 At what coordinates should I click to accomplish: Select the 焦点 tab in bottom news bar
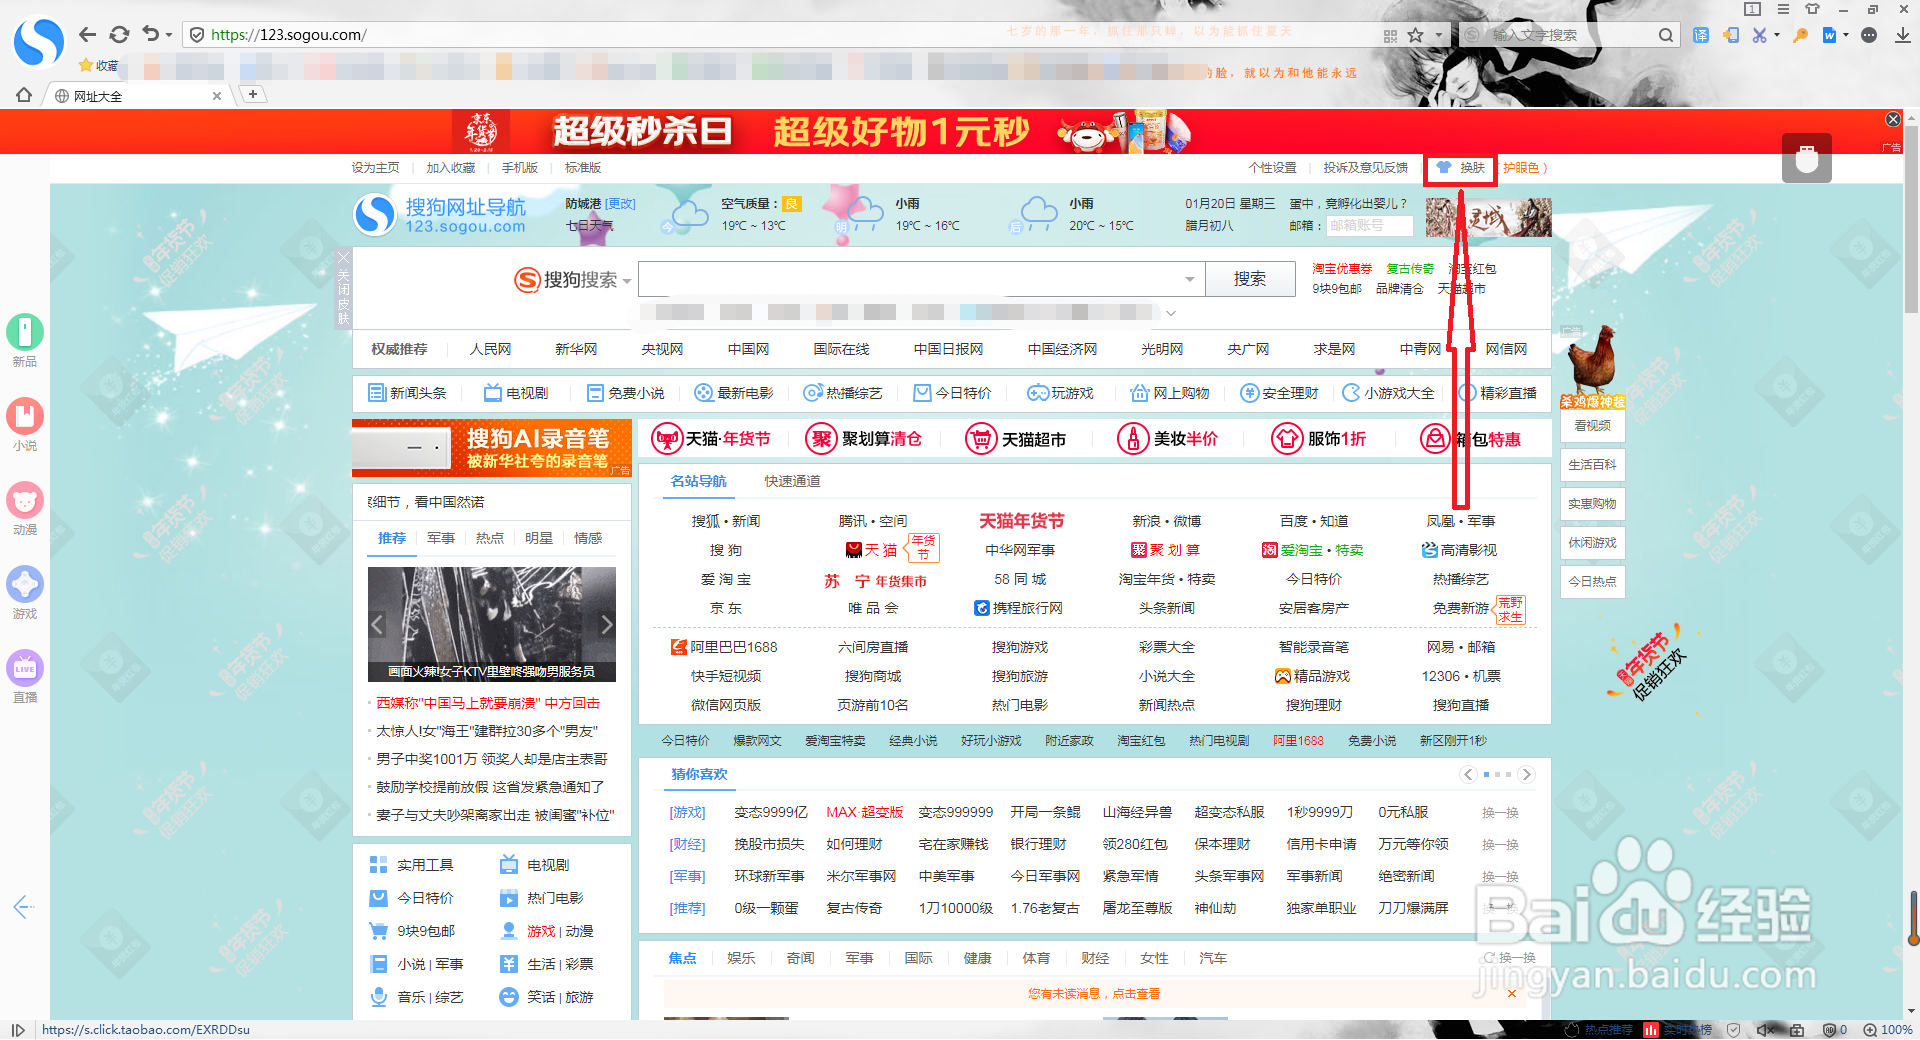click(x=682, y=958)
